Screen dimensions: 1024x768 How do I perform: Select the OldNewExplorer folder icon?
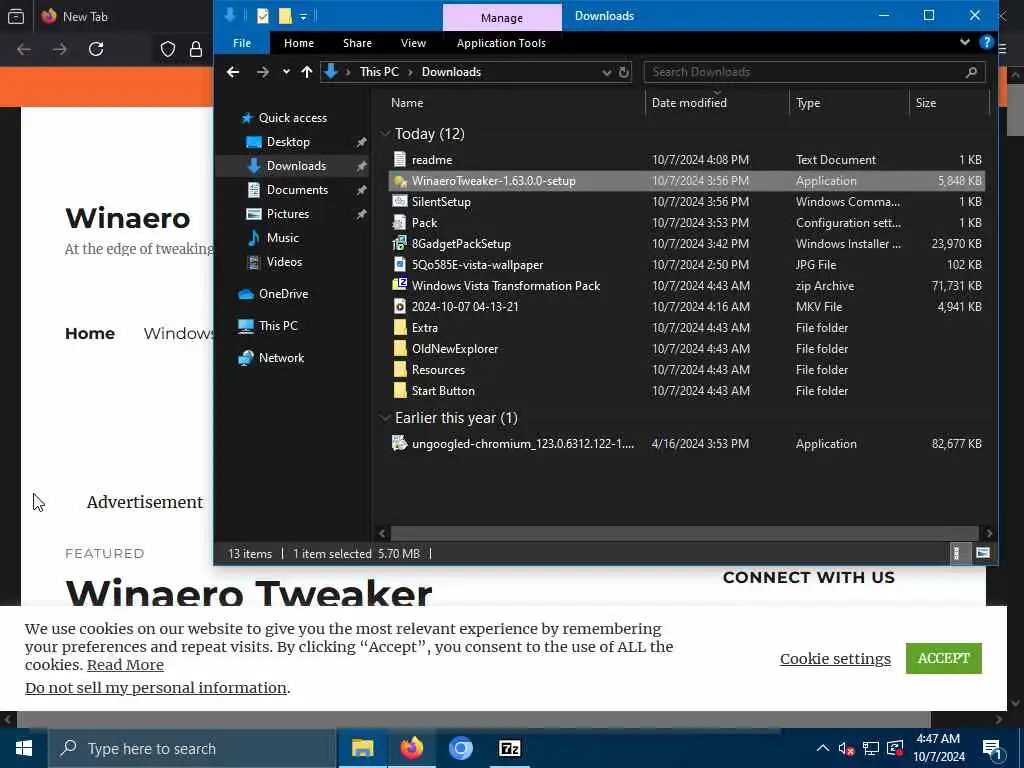point(400,348)
